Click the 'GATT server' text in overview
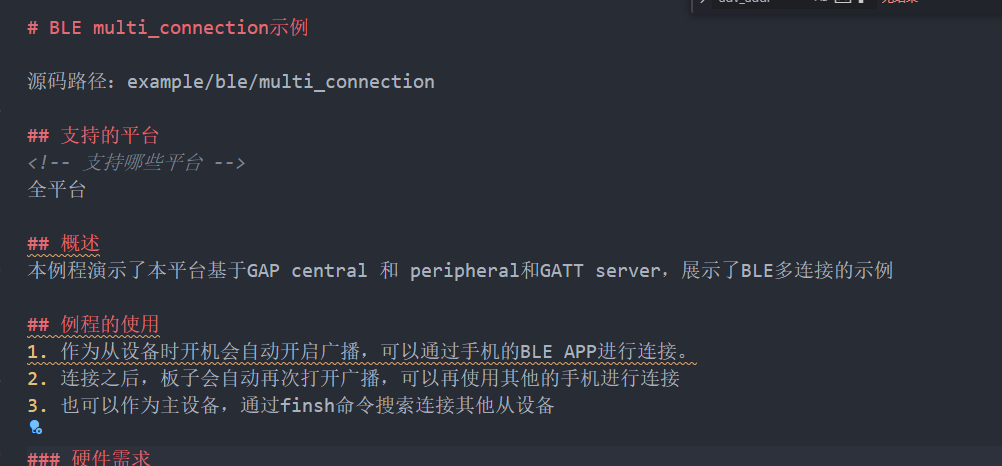Image resolution: width=1002 pixels, height=466 pixels. [599, 270]
